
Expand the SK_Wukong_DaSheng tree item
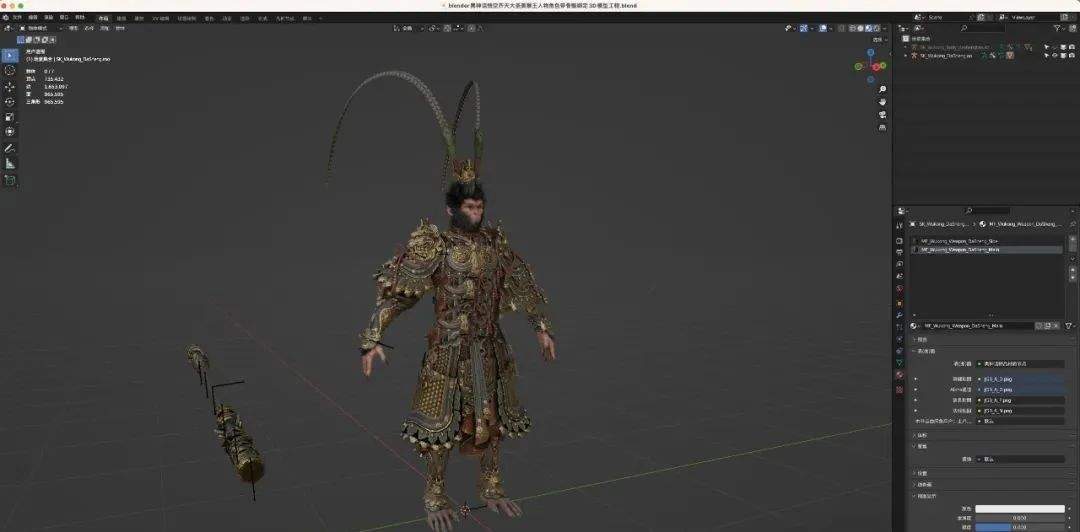(906, 55)
